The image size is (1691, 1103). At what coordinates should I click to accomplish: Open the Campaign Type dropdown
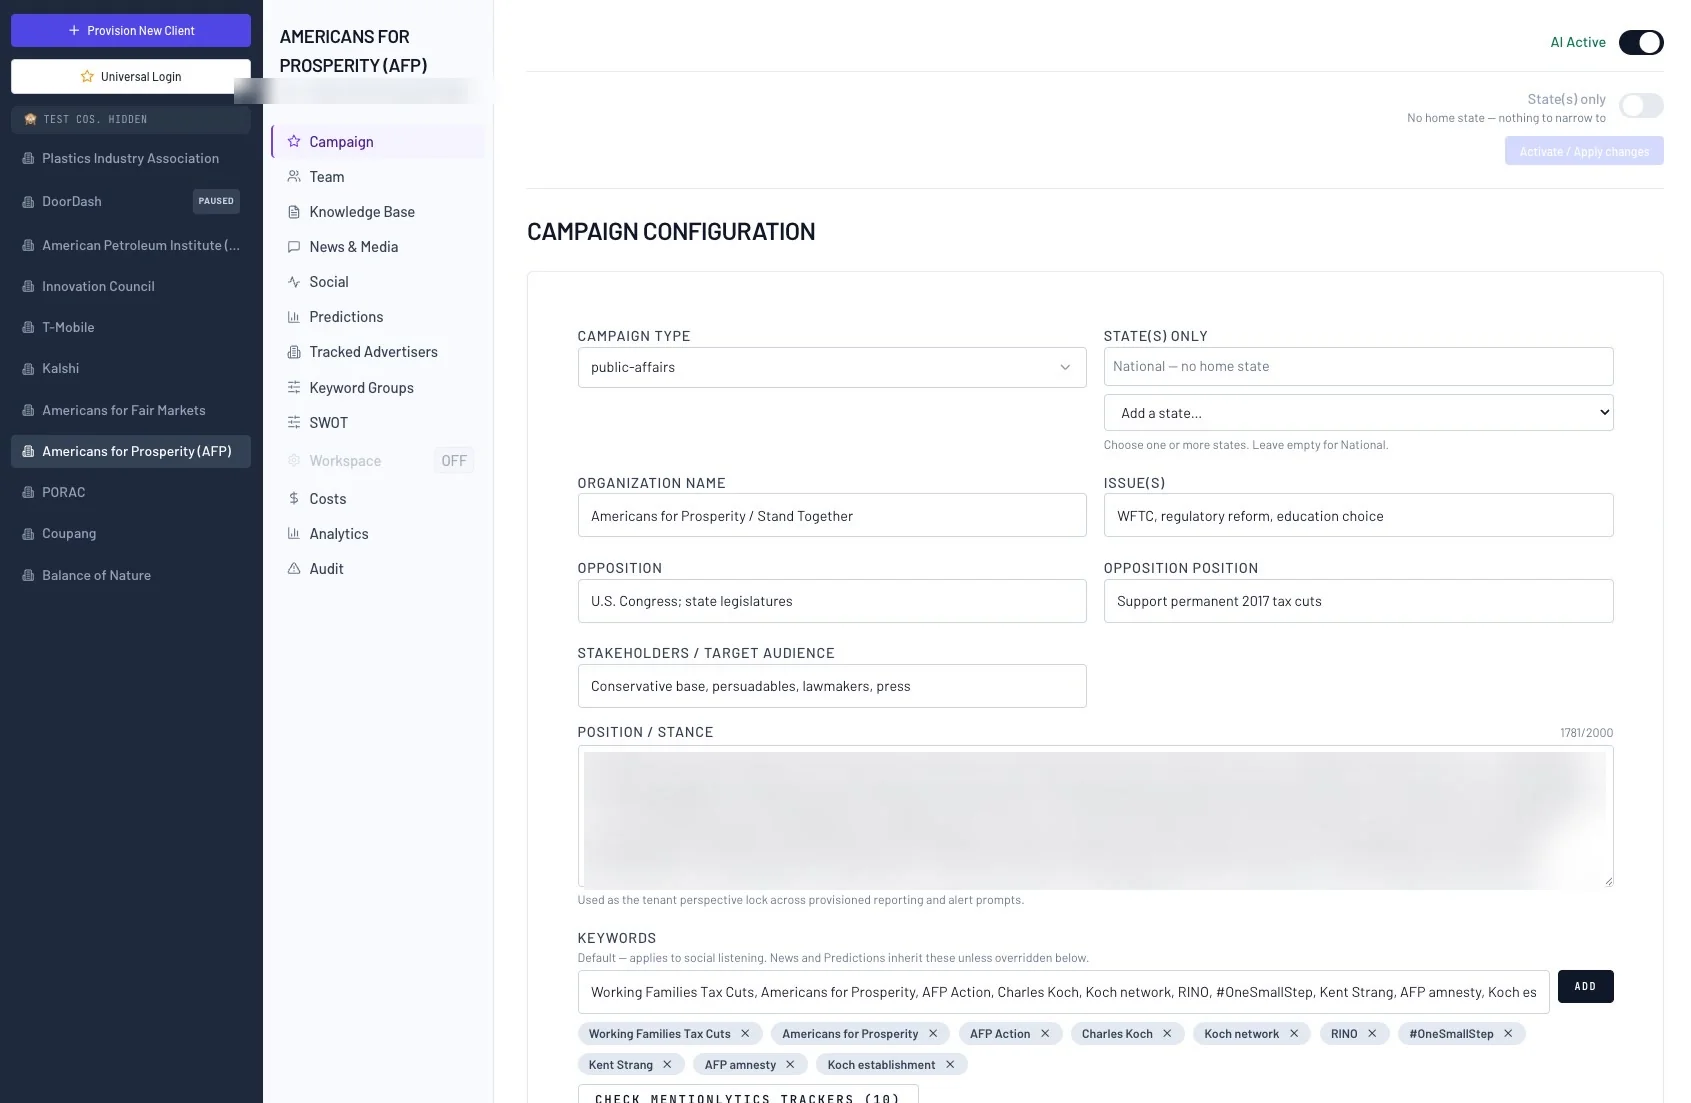(832, 367)
